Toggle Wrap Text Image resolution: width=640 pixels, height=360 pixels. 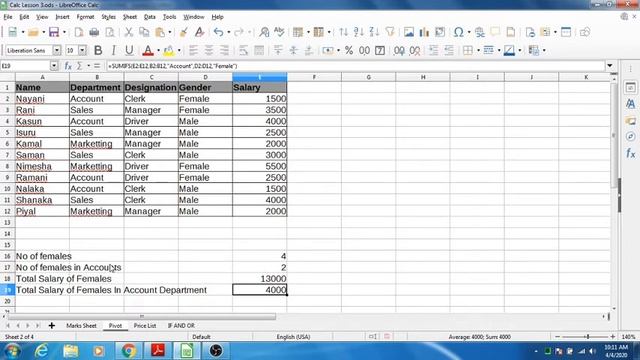pyautogui.click(x=243, y=50)
